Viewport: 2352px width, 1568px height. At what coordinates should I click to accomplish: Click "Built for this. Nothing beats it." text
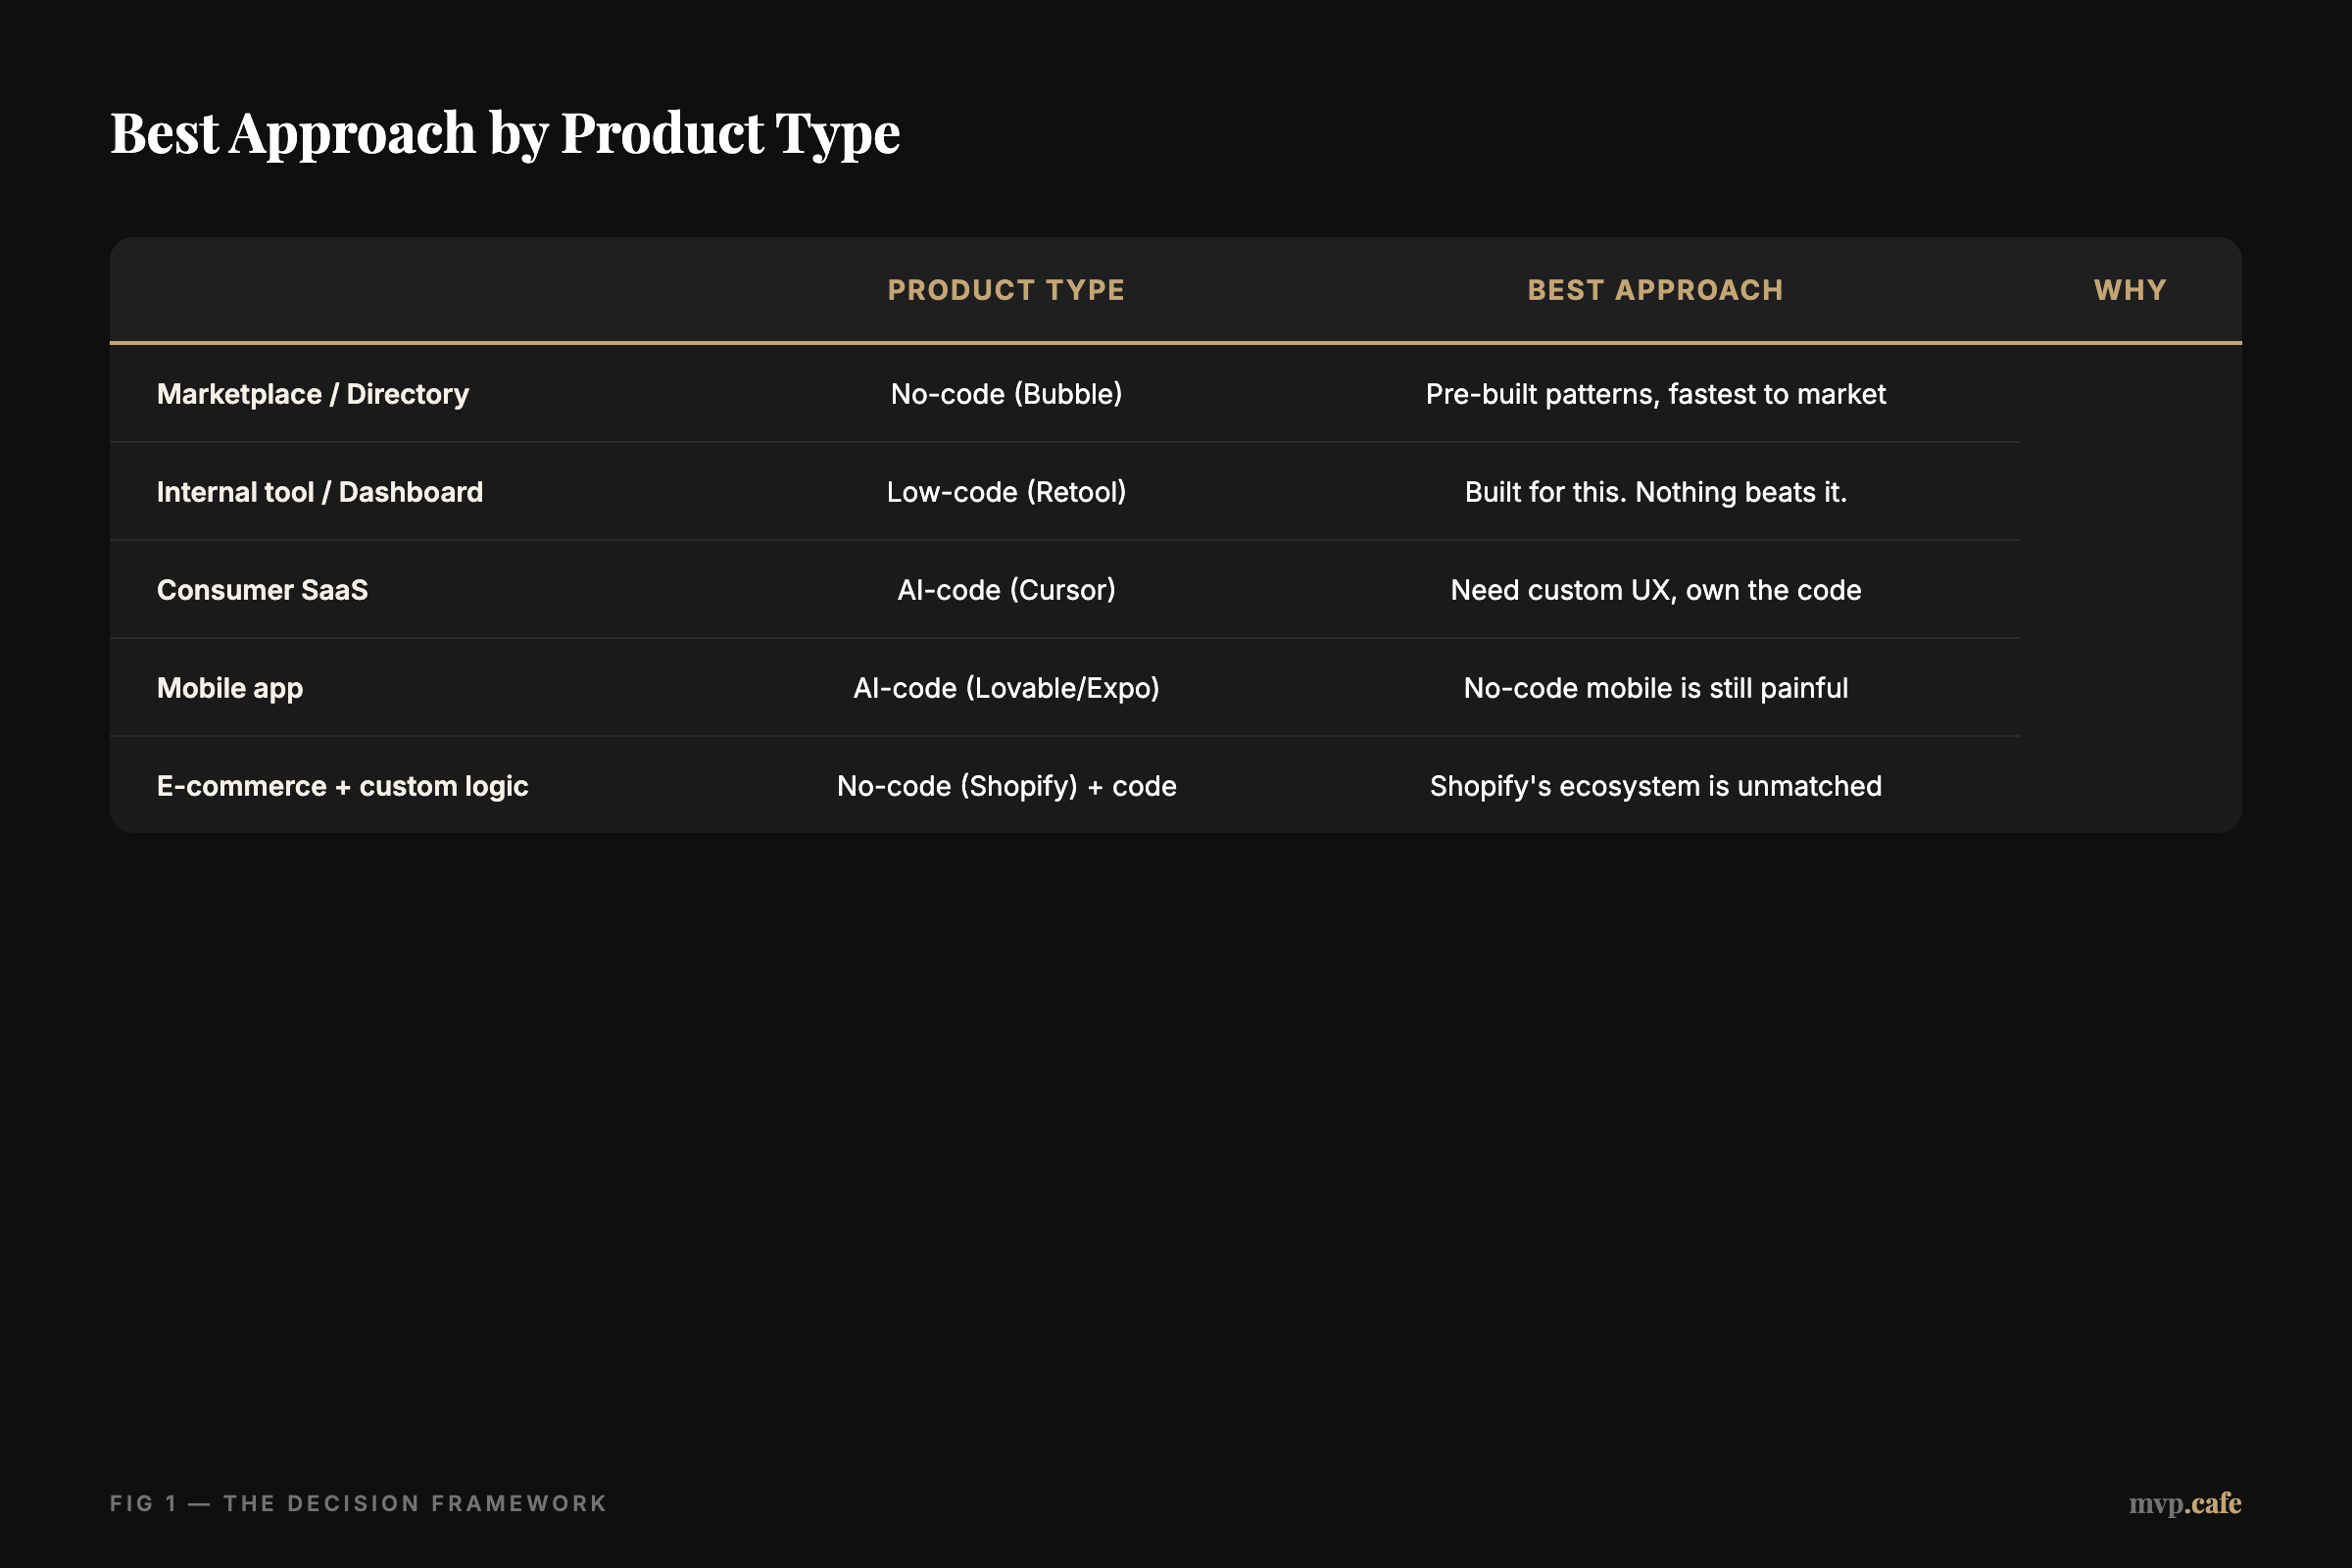[1655, 491]
